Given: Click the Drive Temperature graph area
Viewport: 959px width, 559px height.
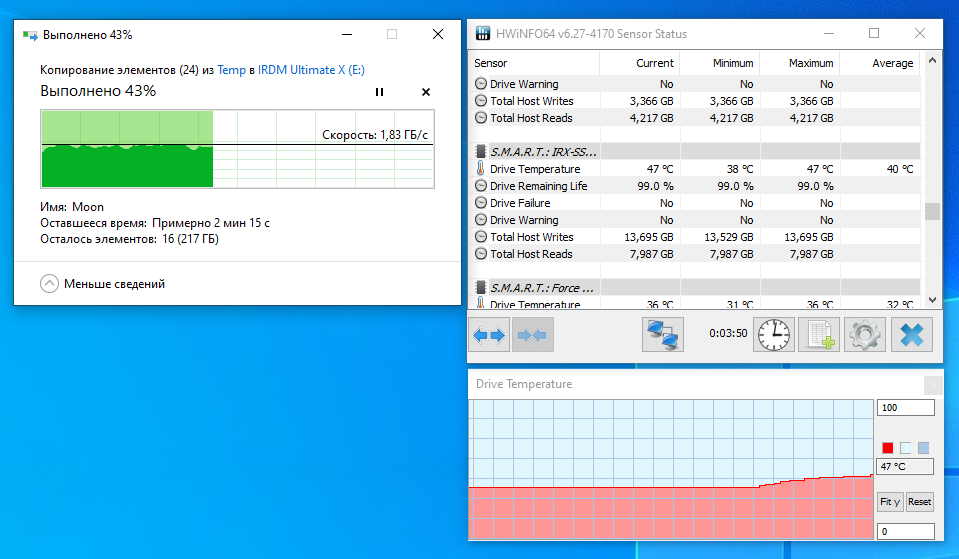Looking at the screenshot, I should point(671,470).
